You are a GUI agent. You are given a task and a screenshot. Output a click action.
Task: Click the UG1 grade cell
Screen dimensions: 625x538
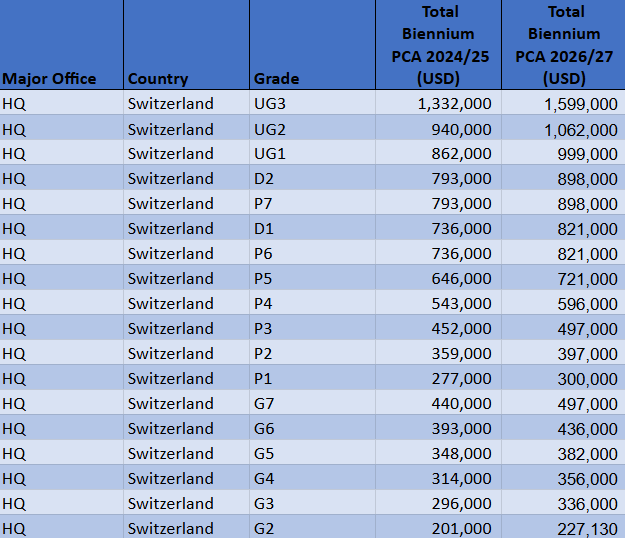270,154
